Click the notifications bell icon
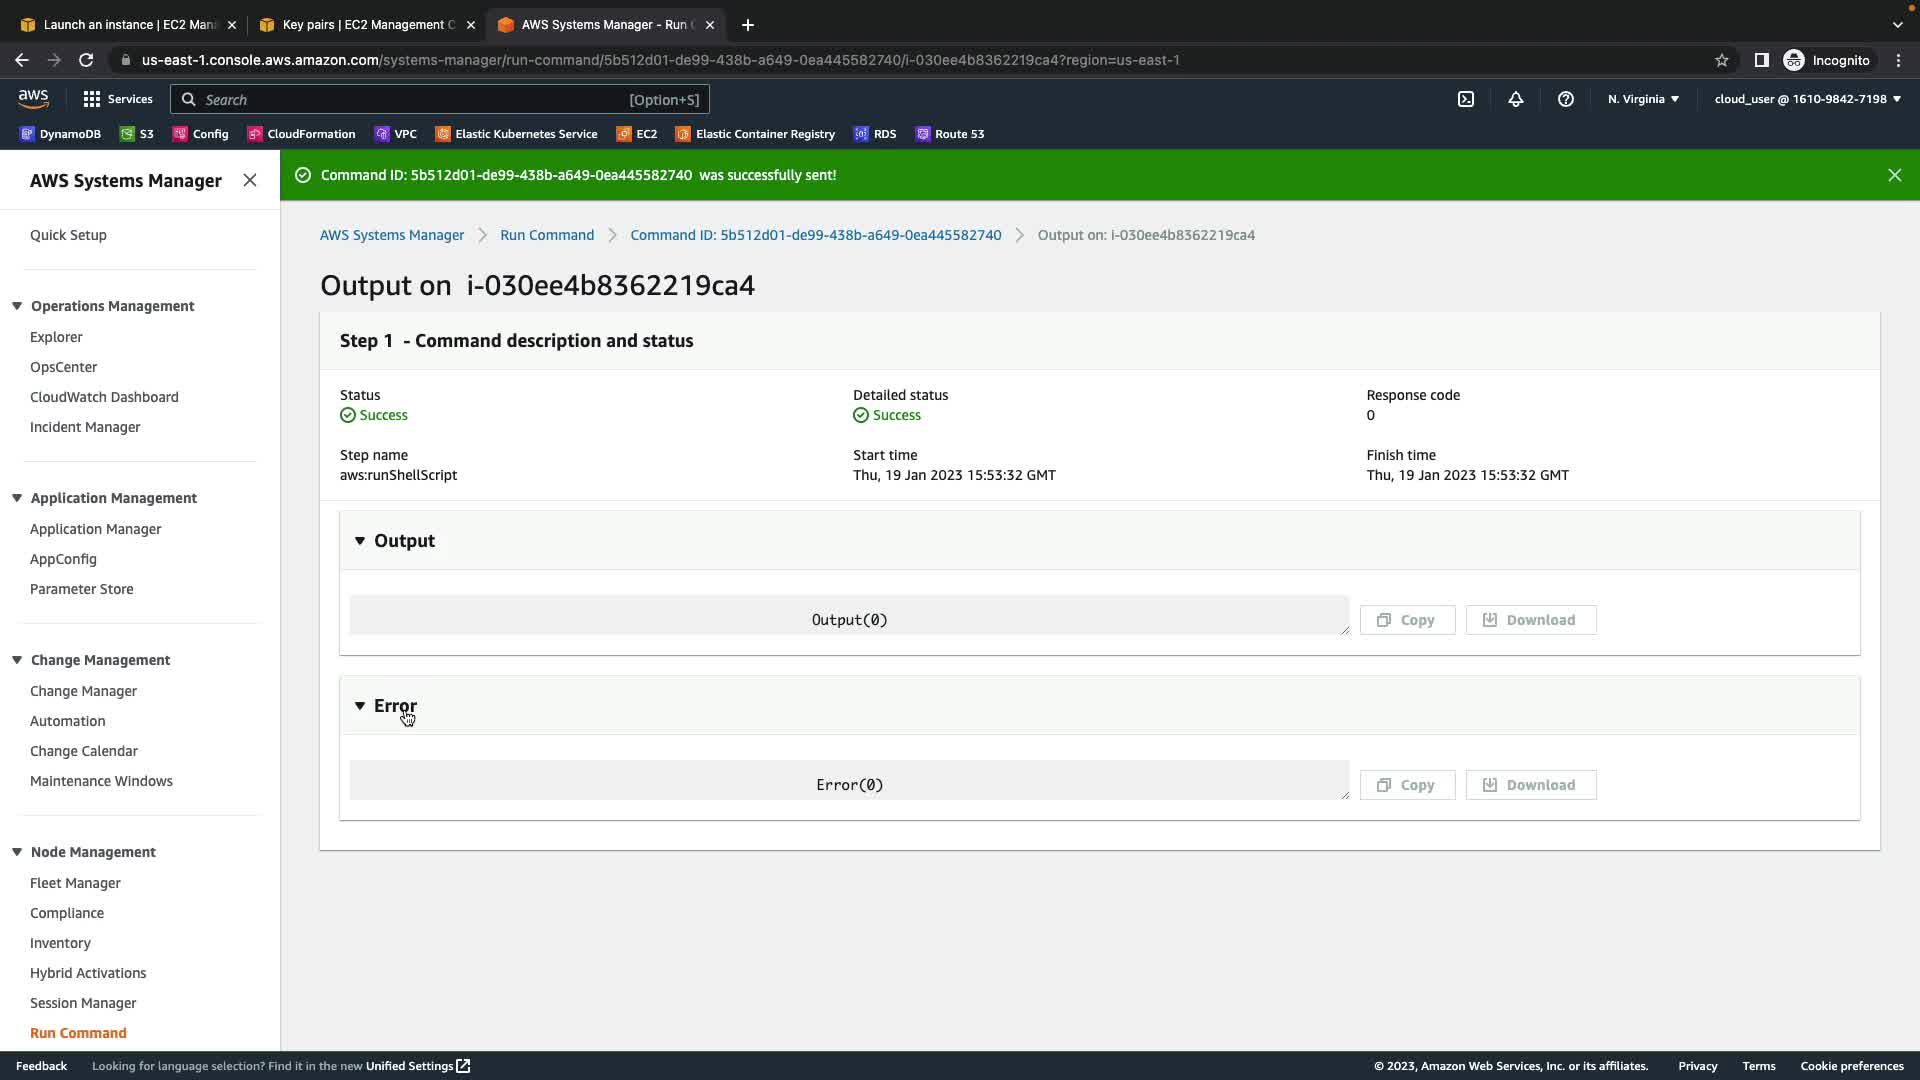 point(1515,99)
